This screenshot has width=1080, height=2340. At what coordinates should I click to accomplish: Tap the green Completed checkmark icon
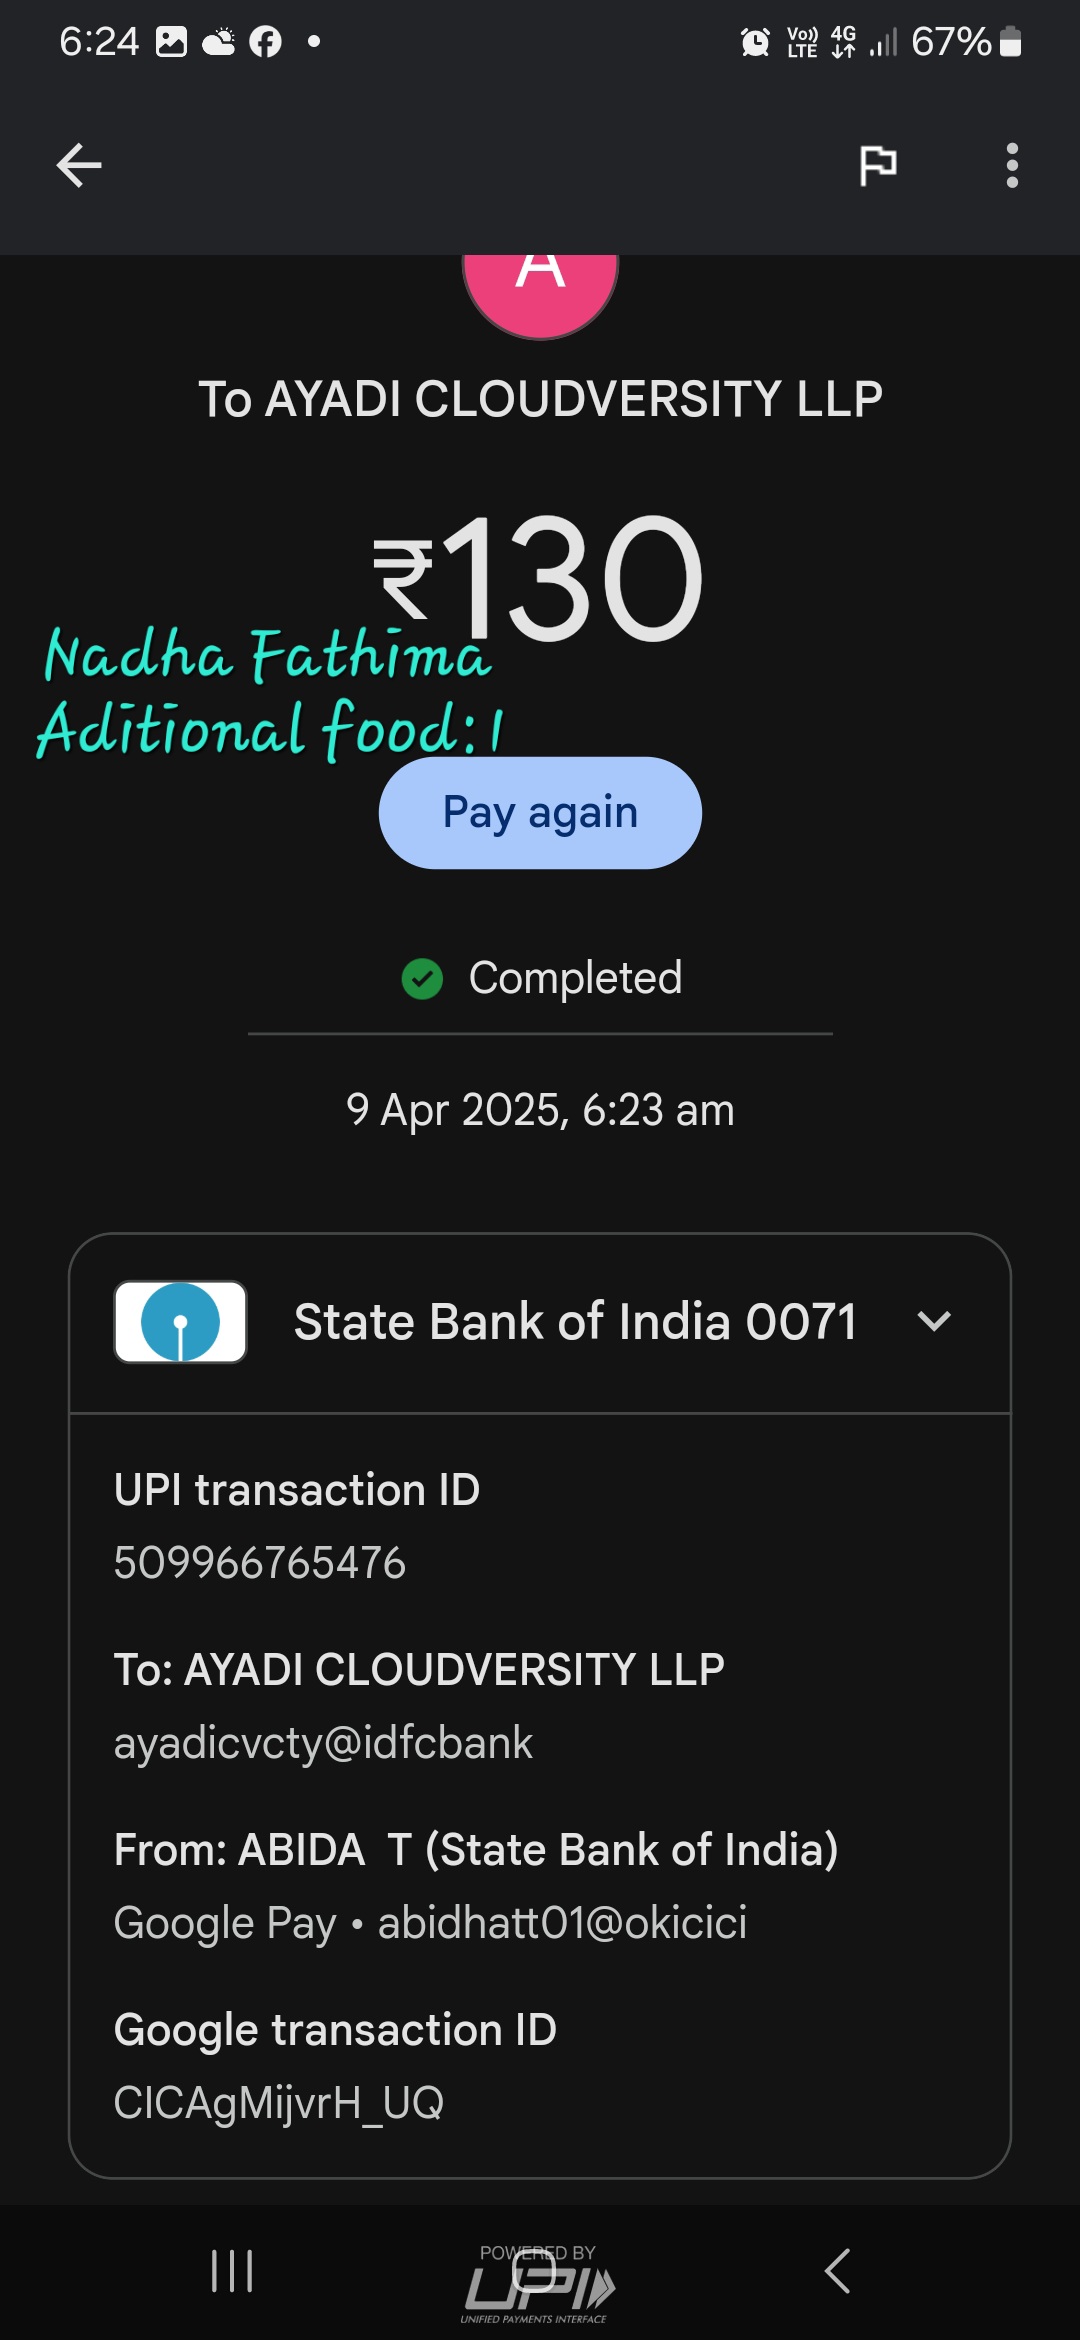(x=422, y=979)
